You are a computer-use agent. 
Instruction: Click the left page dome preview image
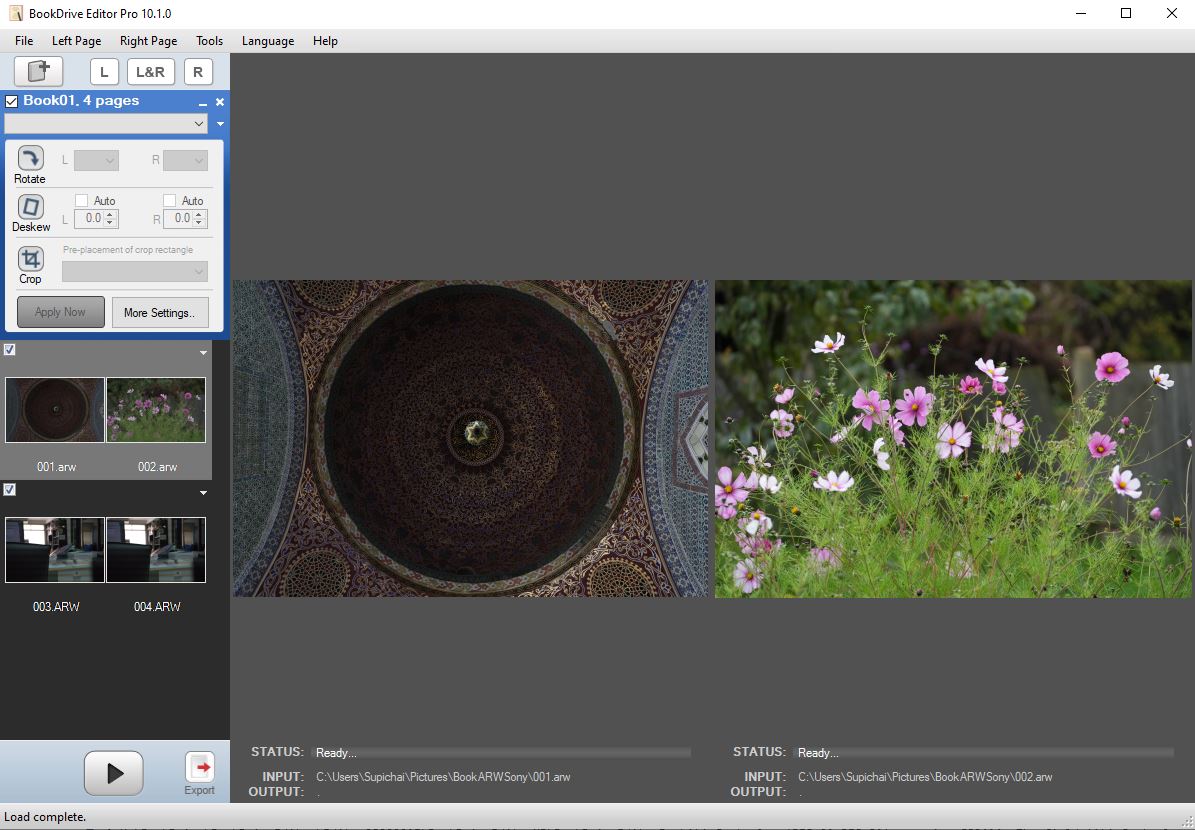pos(470,438)
